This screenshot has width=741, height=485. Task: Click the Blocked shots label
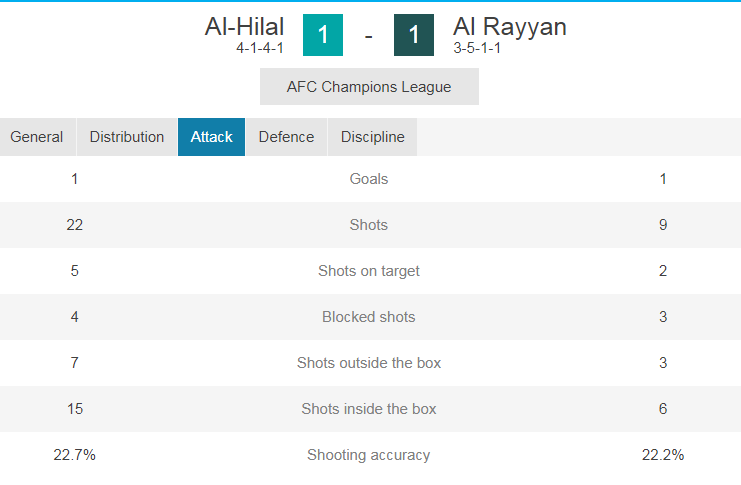pos(369,317)
